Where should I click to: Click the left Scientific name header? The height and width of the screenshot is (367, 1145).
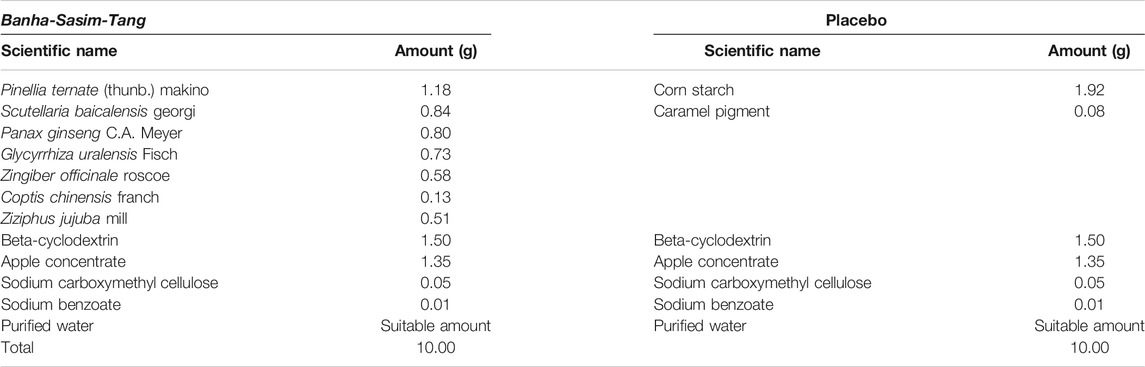(59, 51)
